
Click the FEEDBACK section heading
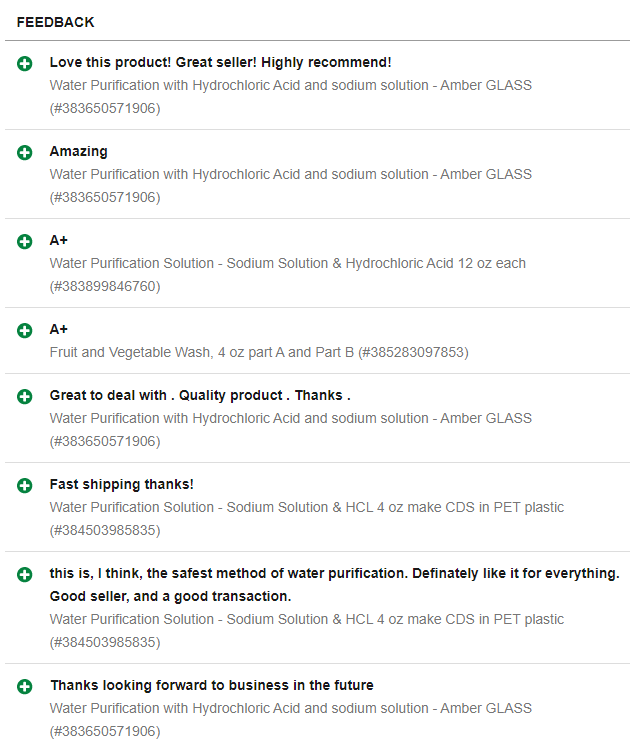tap(55, 22)
